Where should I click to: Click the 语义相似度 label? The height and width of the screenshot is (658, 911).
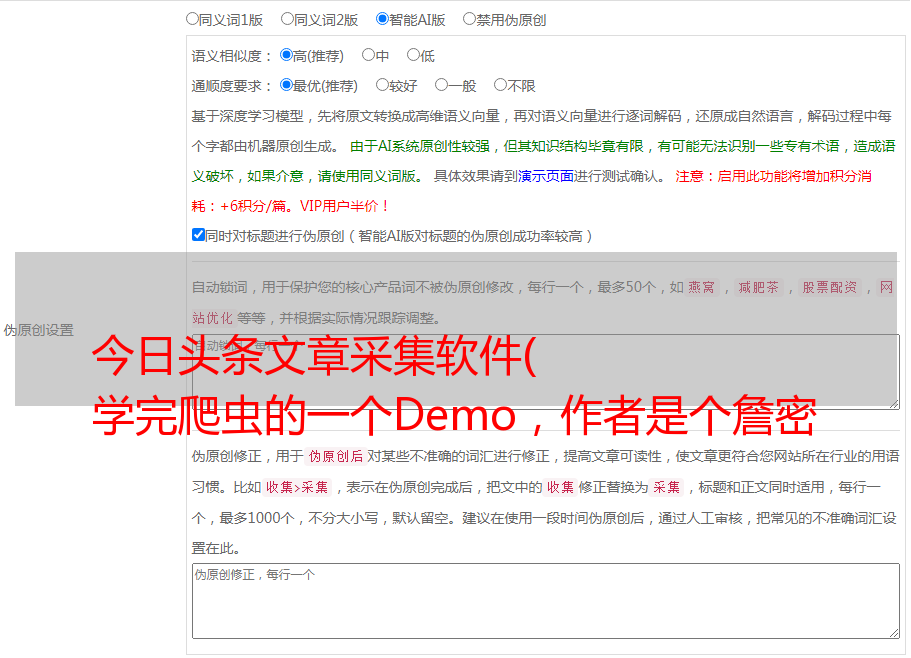pyautogui.click(x=232, y=56)
